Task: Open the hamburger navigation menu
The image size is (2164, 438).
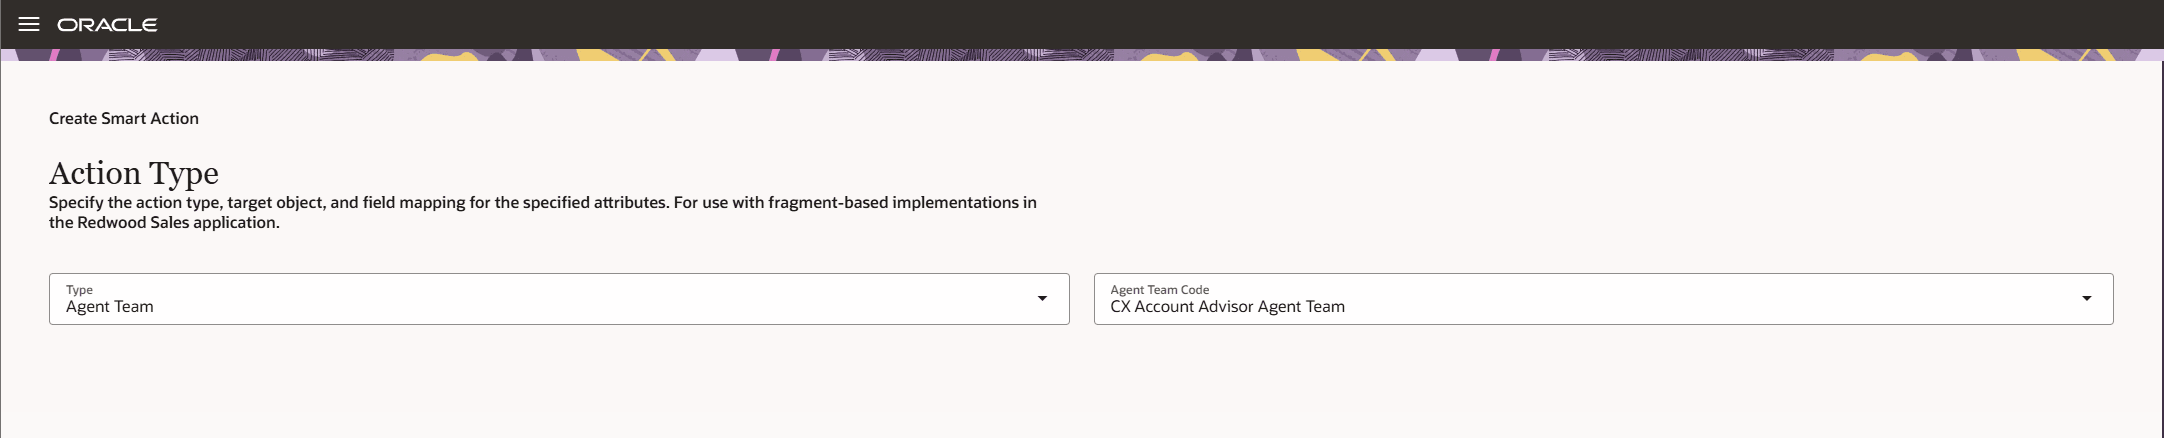Action: tap(29, 24)
